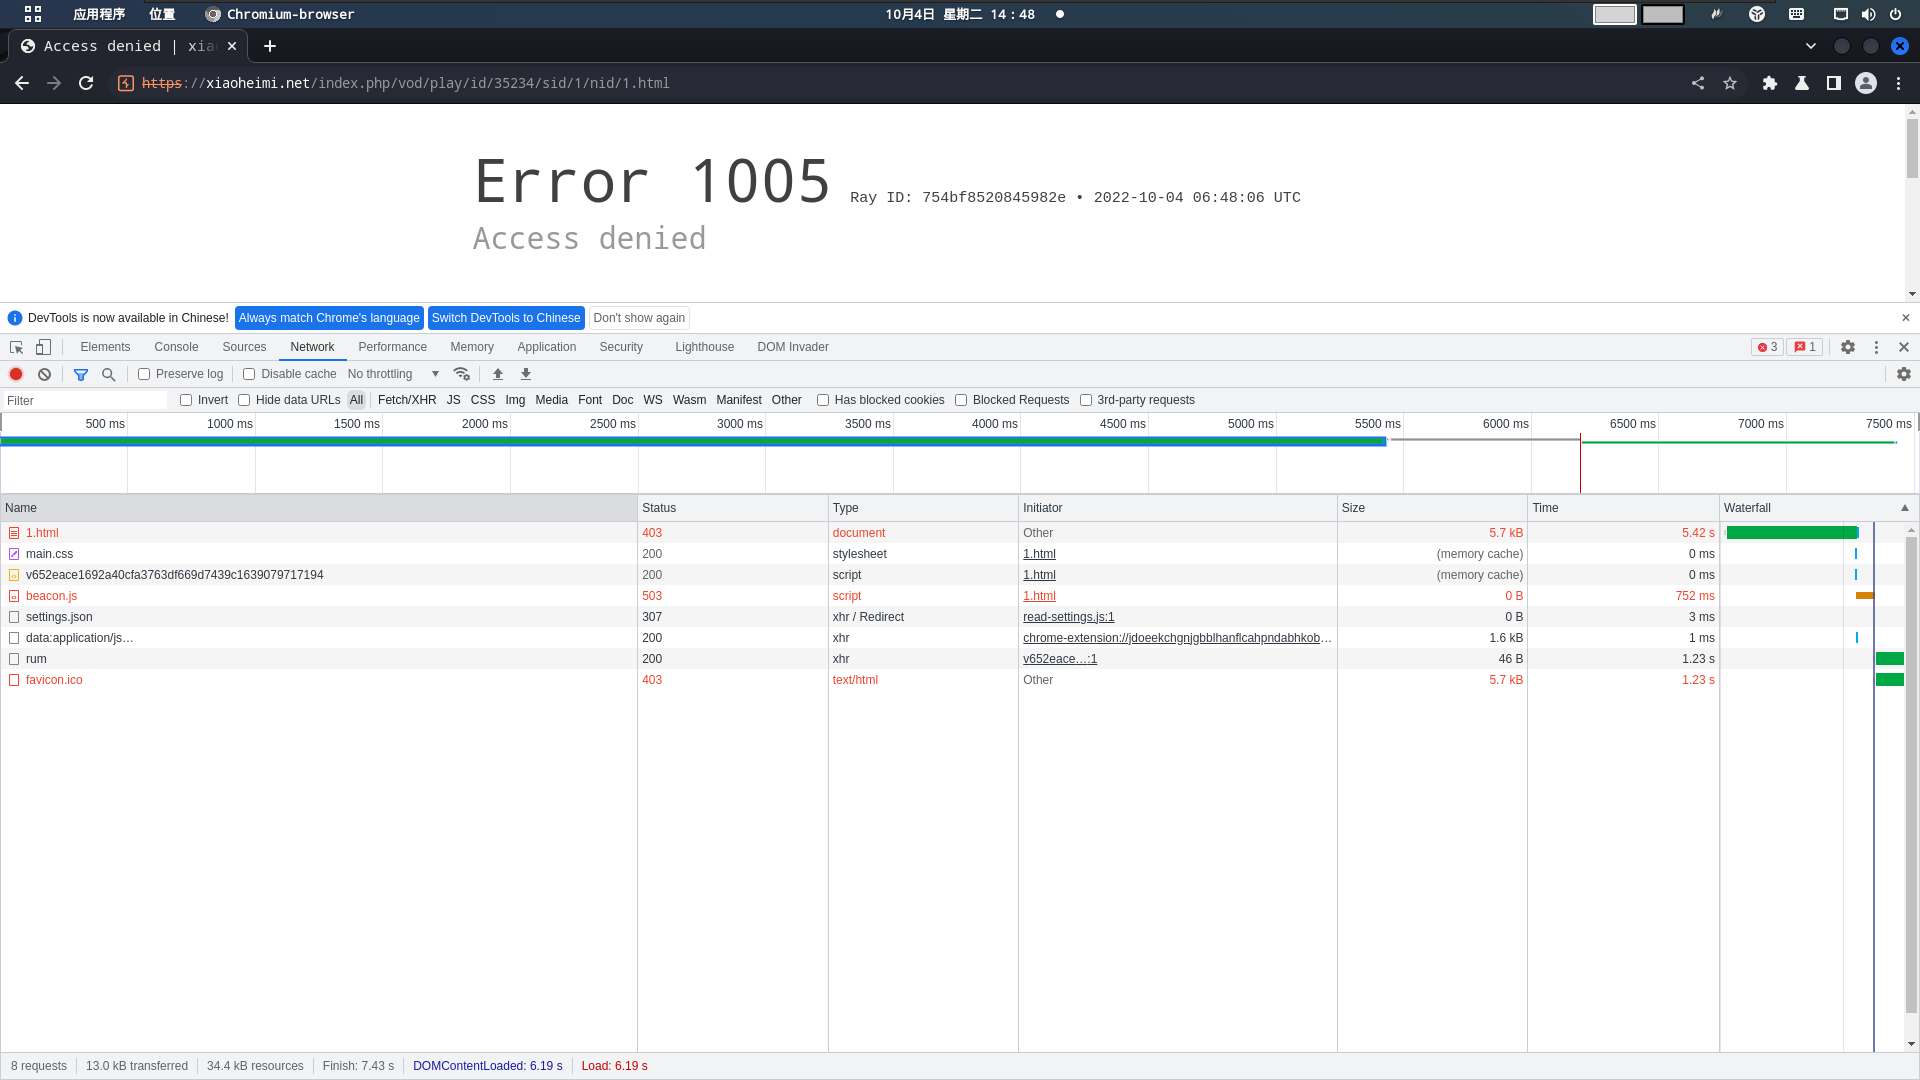Open Chrome labs flask icon
The image size is (1920, 1080).
[1802, 83]
